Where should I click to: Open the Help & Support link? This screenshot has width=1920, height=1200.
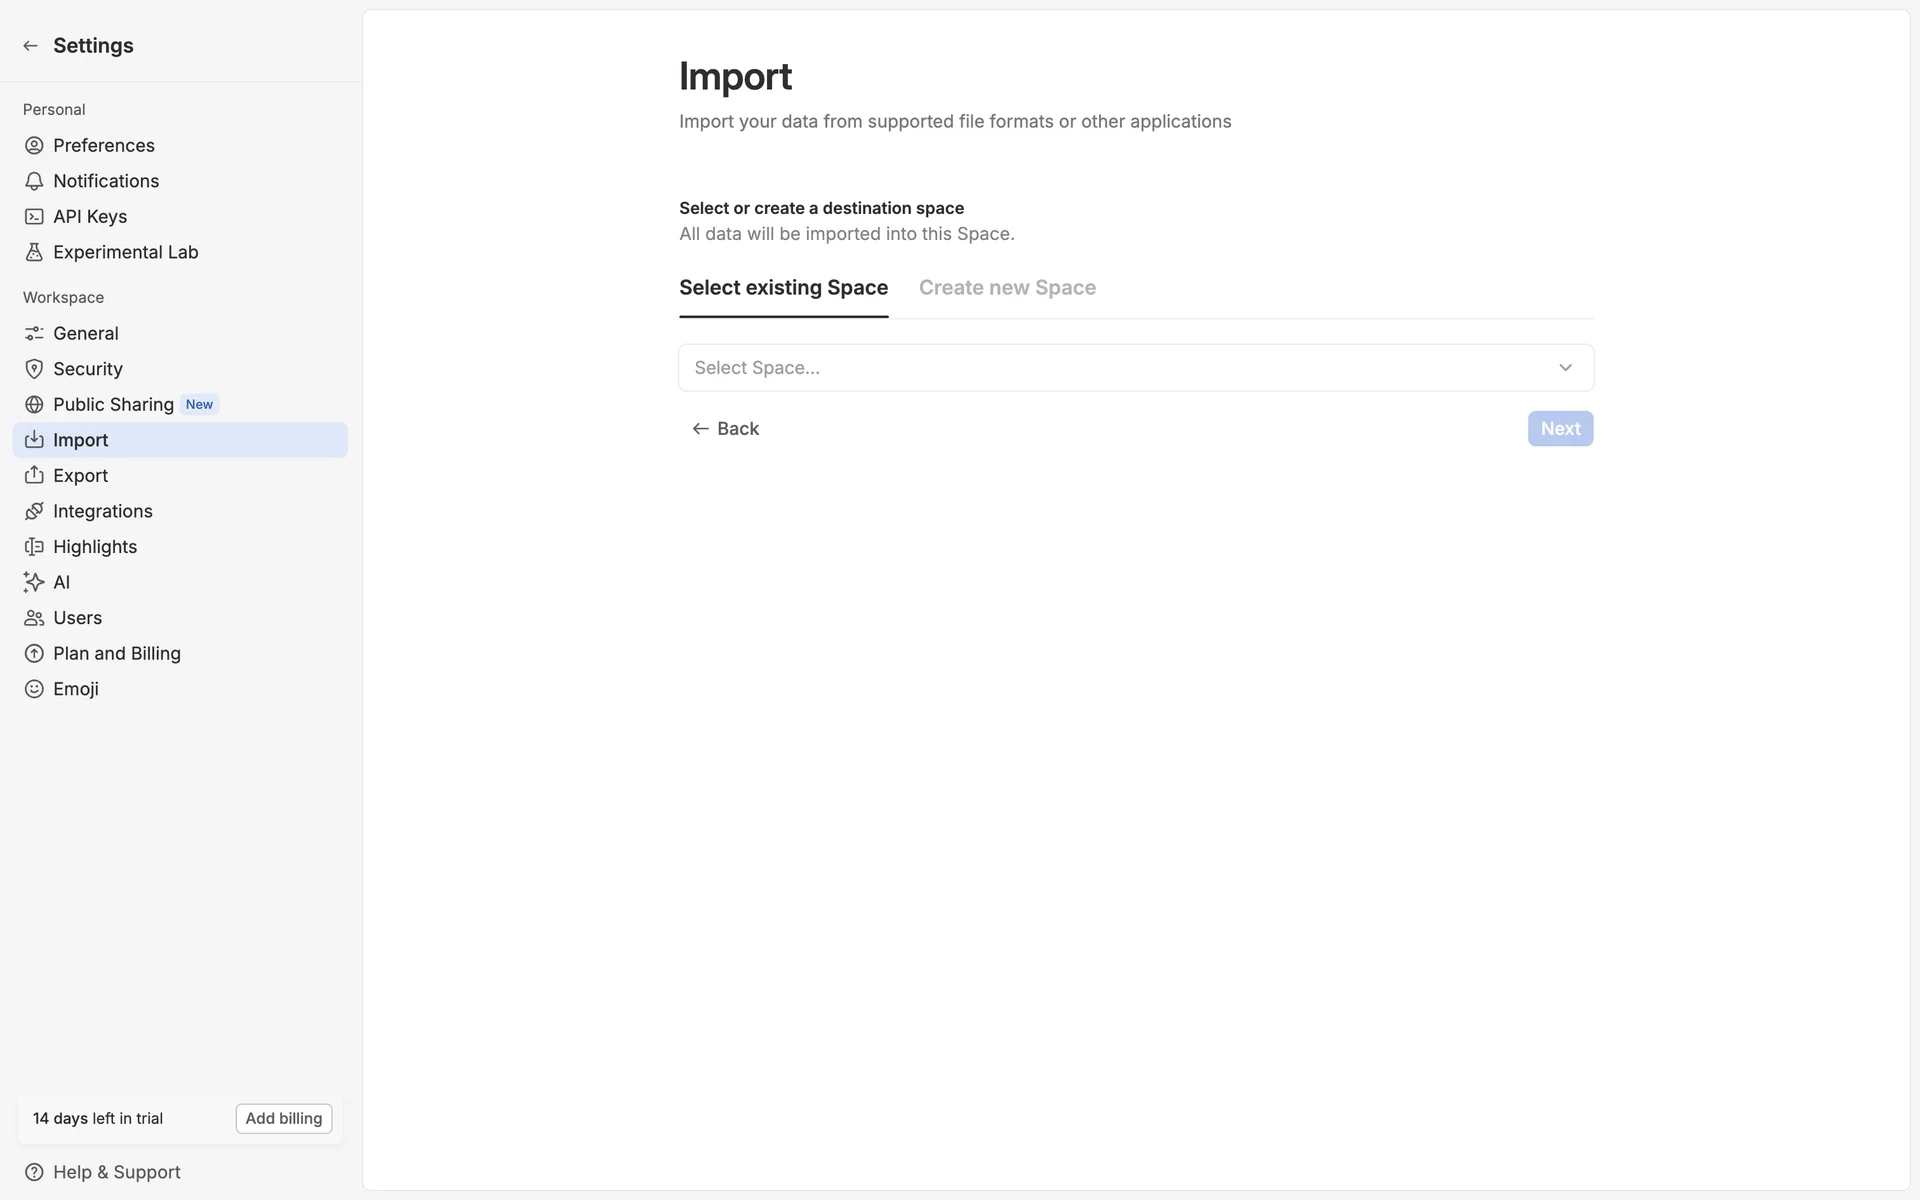[x=116, y=1172]
